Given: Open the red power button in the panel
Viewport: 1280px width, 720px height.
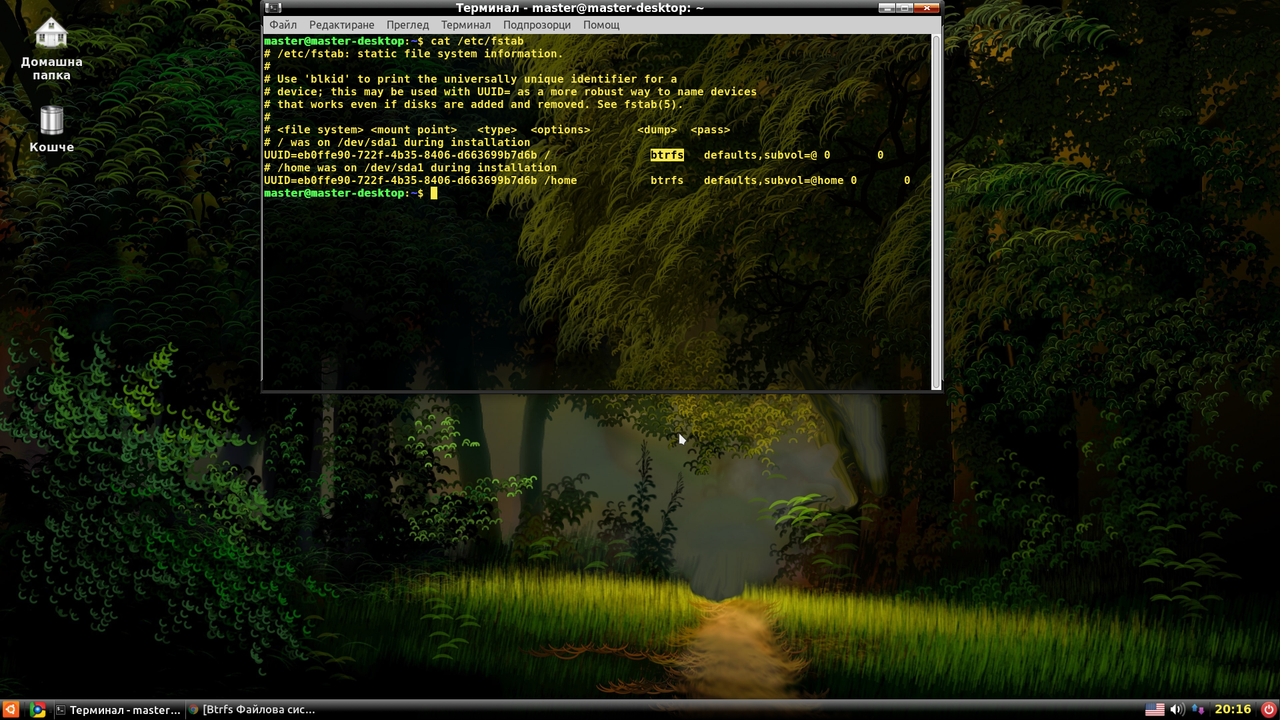Looking at the screenshot, I should (x=1269, y=710).
